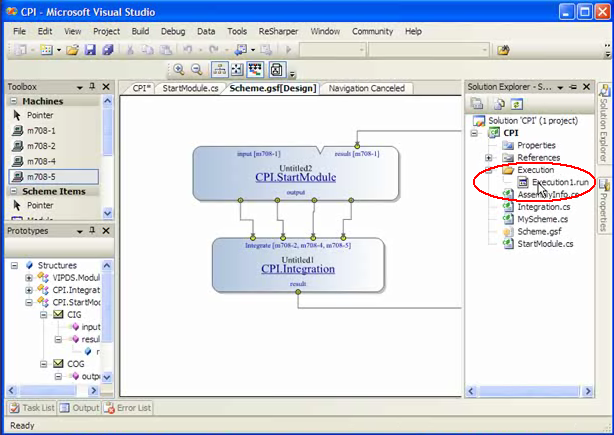The image size is (614, 435).
Task: Click the document export icon in scheme toolbar
Action: tap(277, 70)
